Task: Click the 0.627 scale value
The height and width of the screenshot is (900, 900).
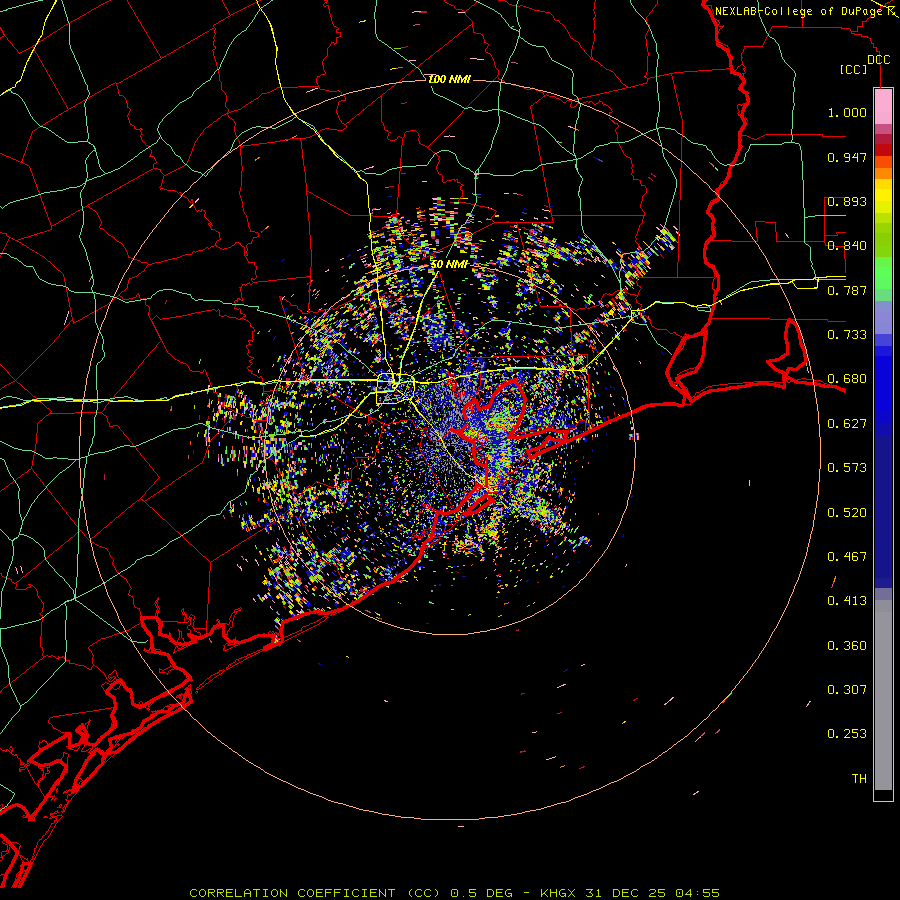Action: click(847, 424)
